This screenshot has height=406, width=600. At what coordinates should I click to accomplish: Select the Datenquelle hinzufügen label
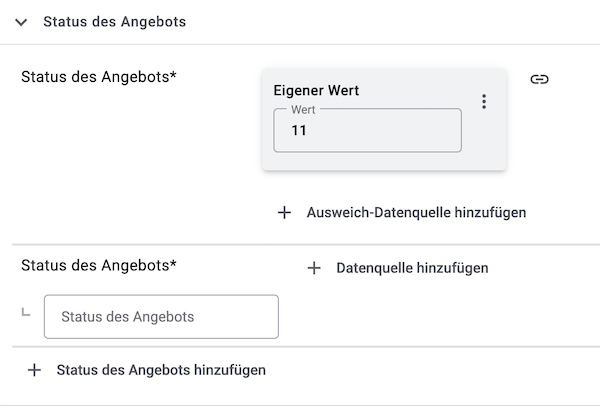(412, 268)
